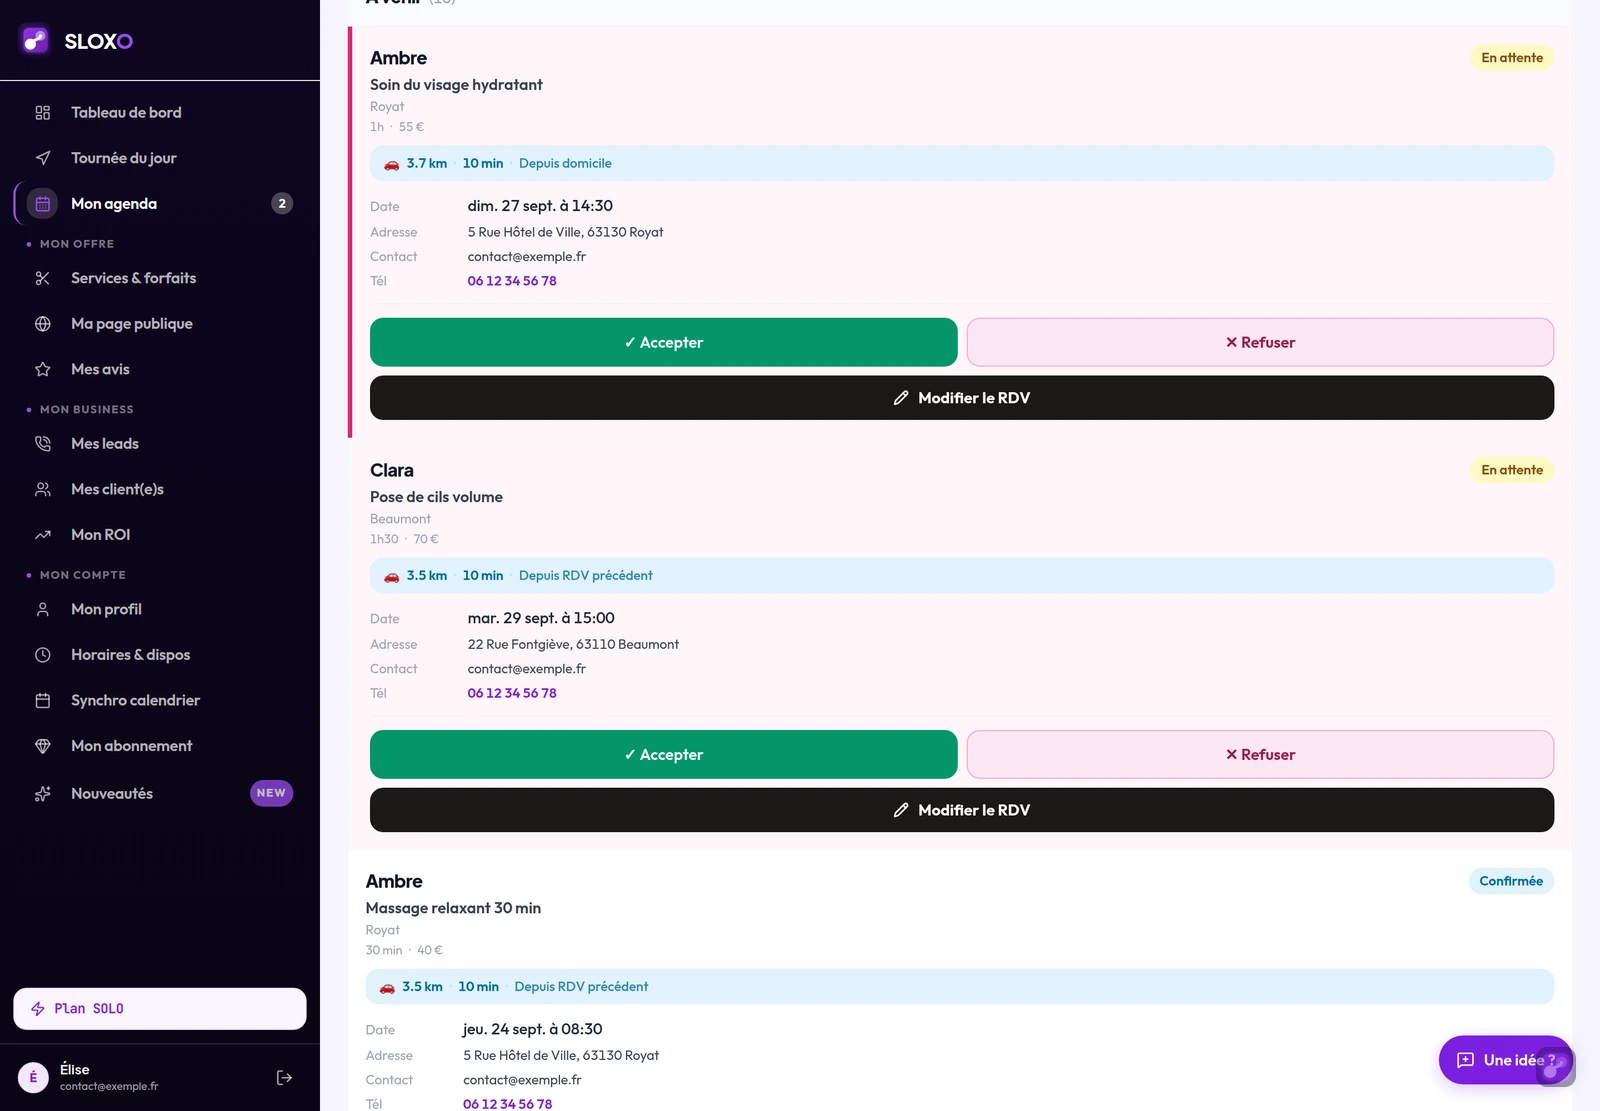This screenshot has height=1111, width=1600.
Task: Navigate to Synchro calendrier
Action: (x=160, y=700)
